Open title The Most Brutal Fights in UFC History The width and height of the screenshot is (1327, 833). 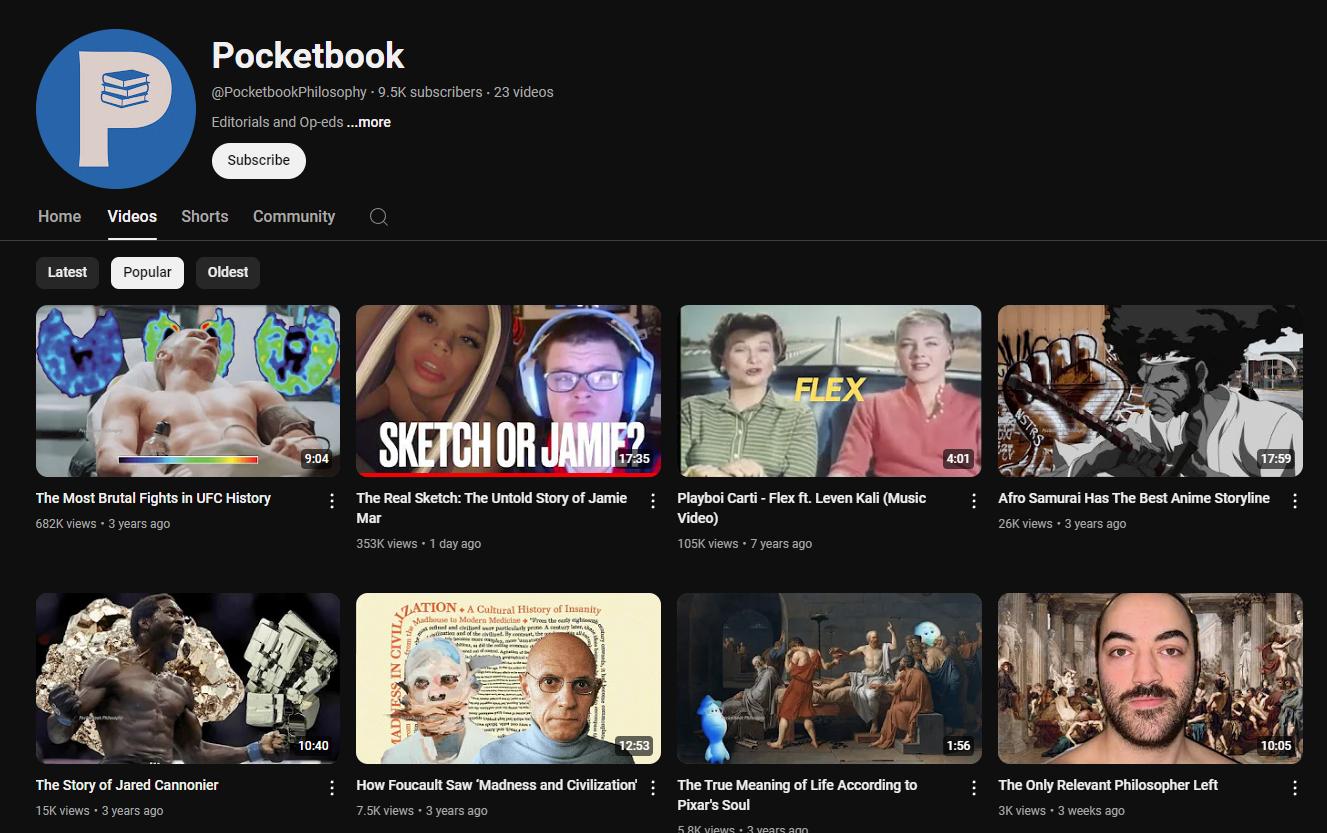(153, 498)
